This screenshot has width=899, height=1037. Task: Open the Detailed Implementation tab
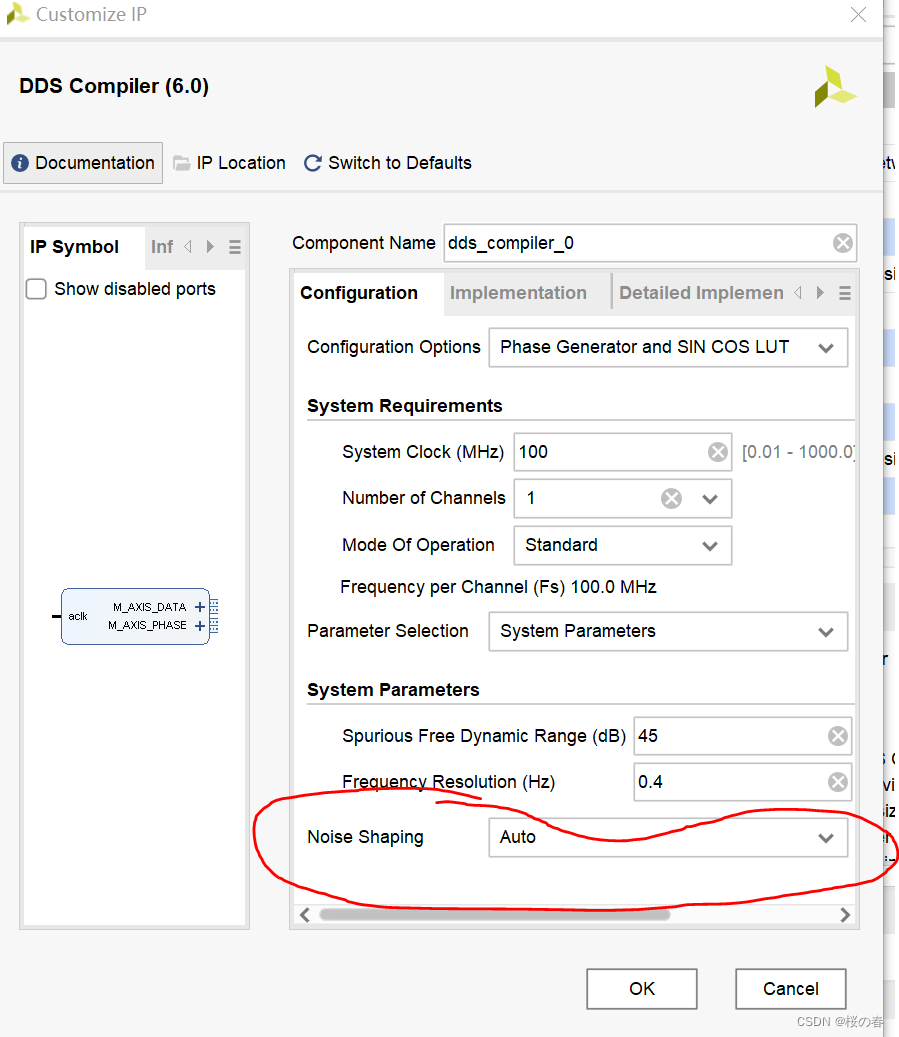pos(701,293)
